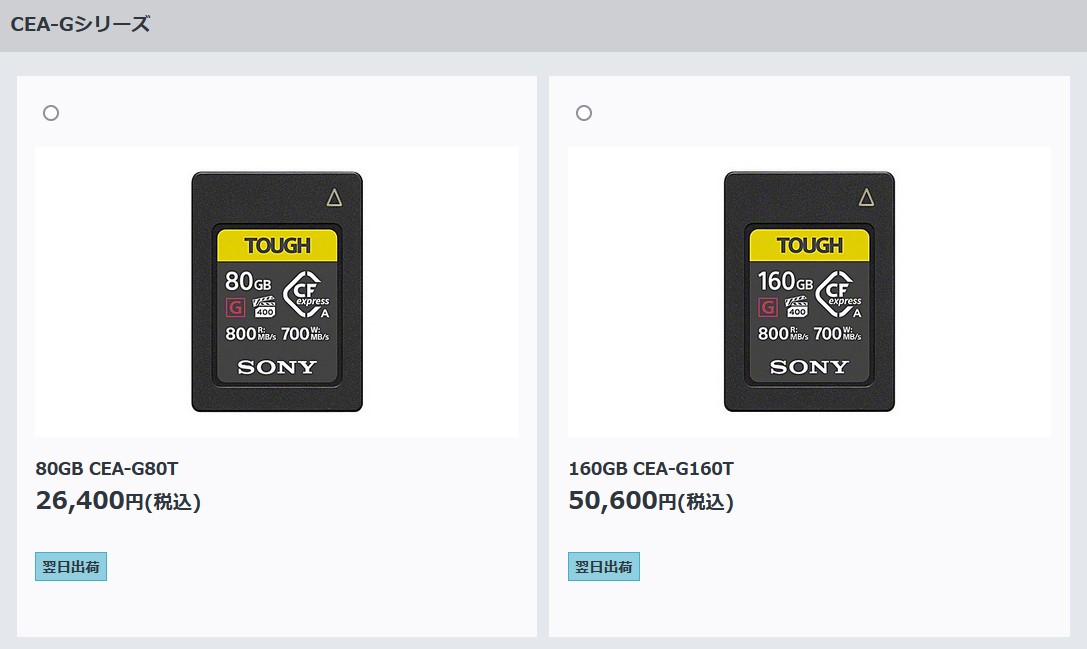
Task: Click the 翌日出荷 badge under 160GB card
Action: (604, 566)
